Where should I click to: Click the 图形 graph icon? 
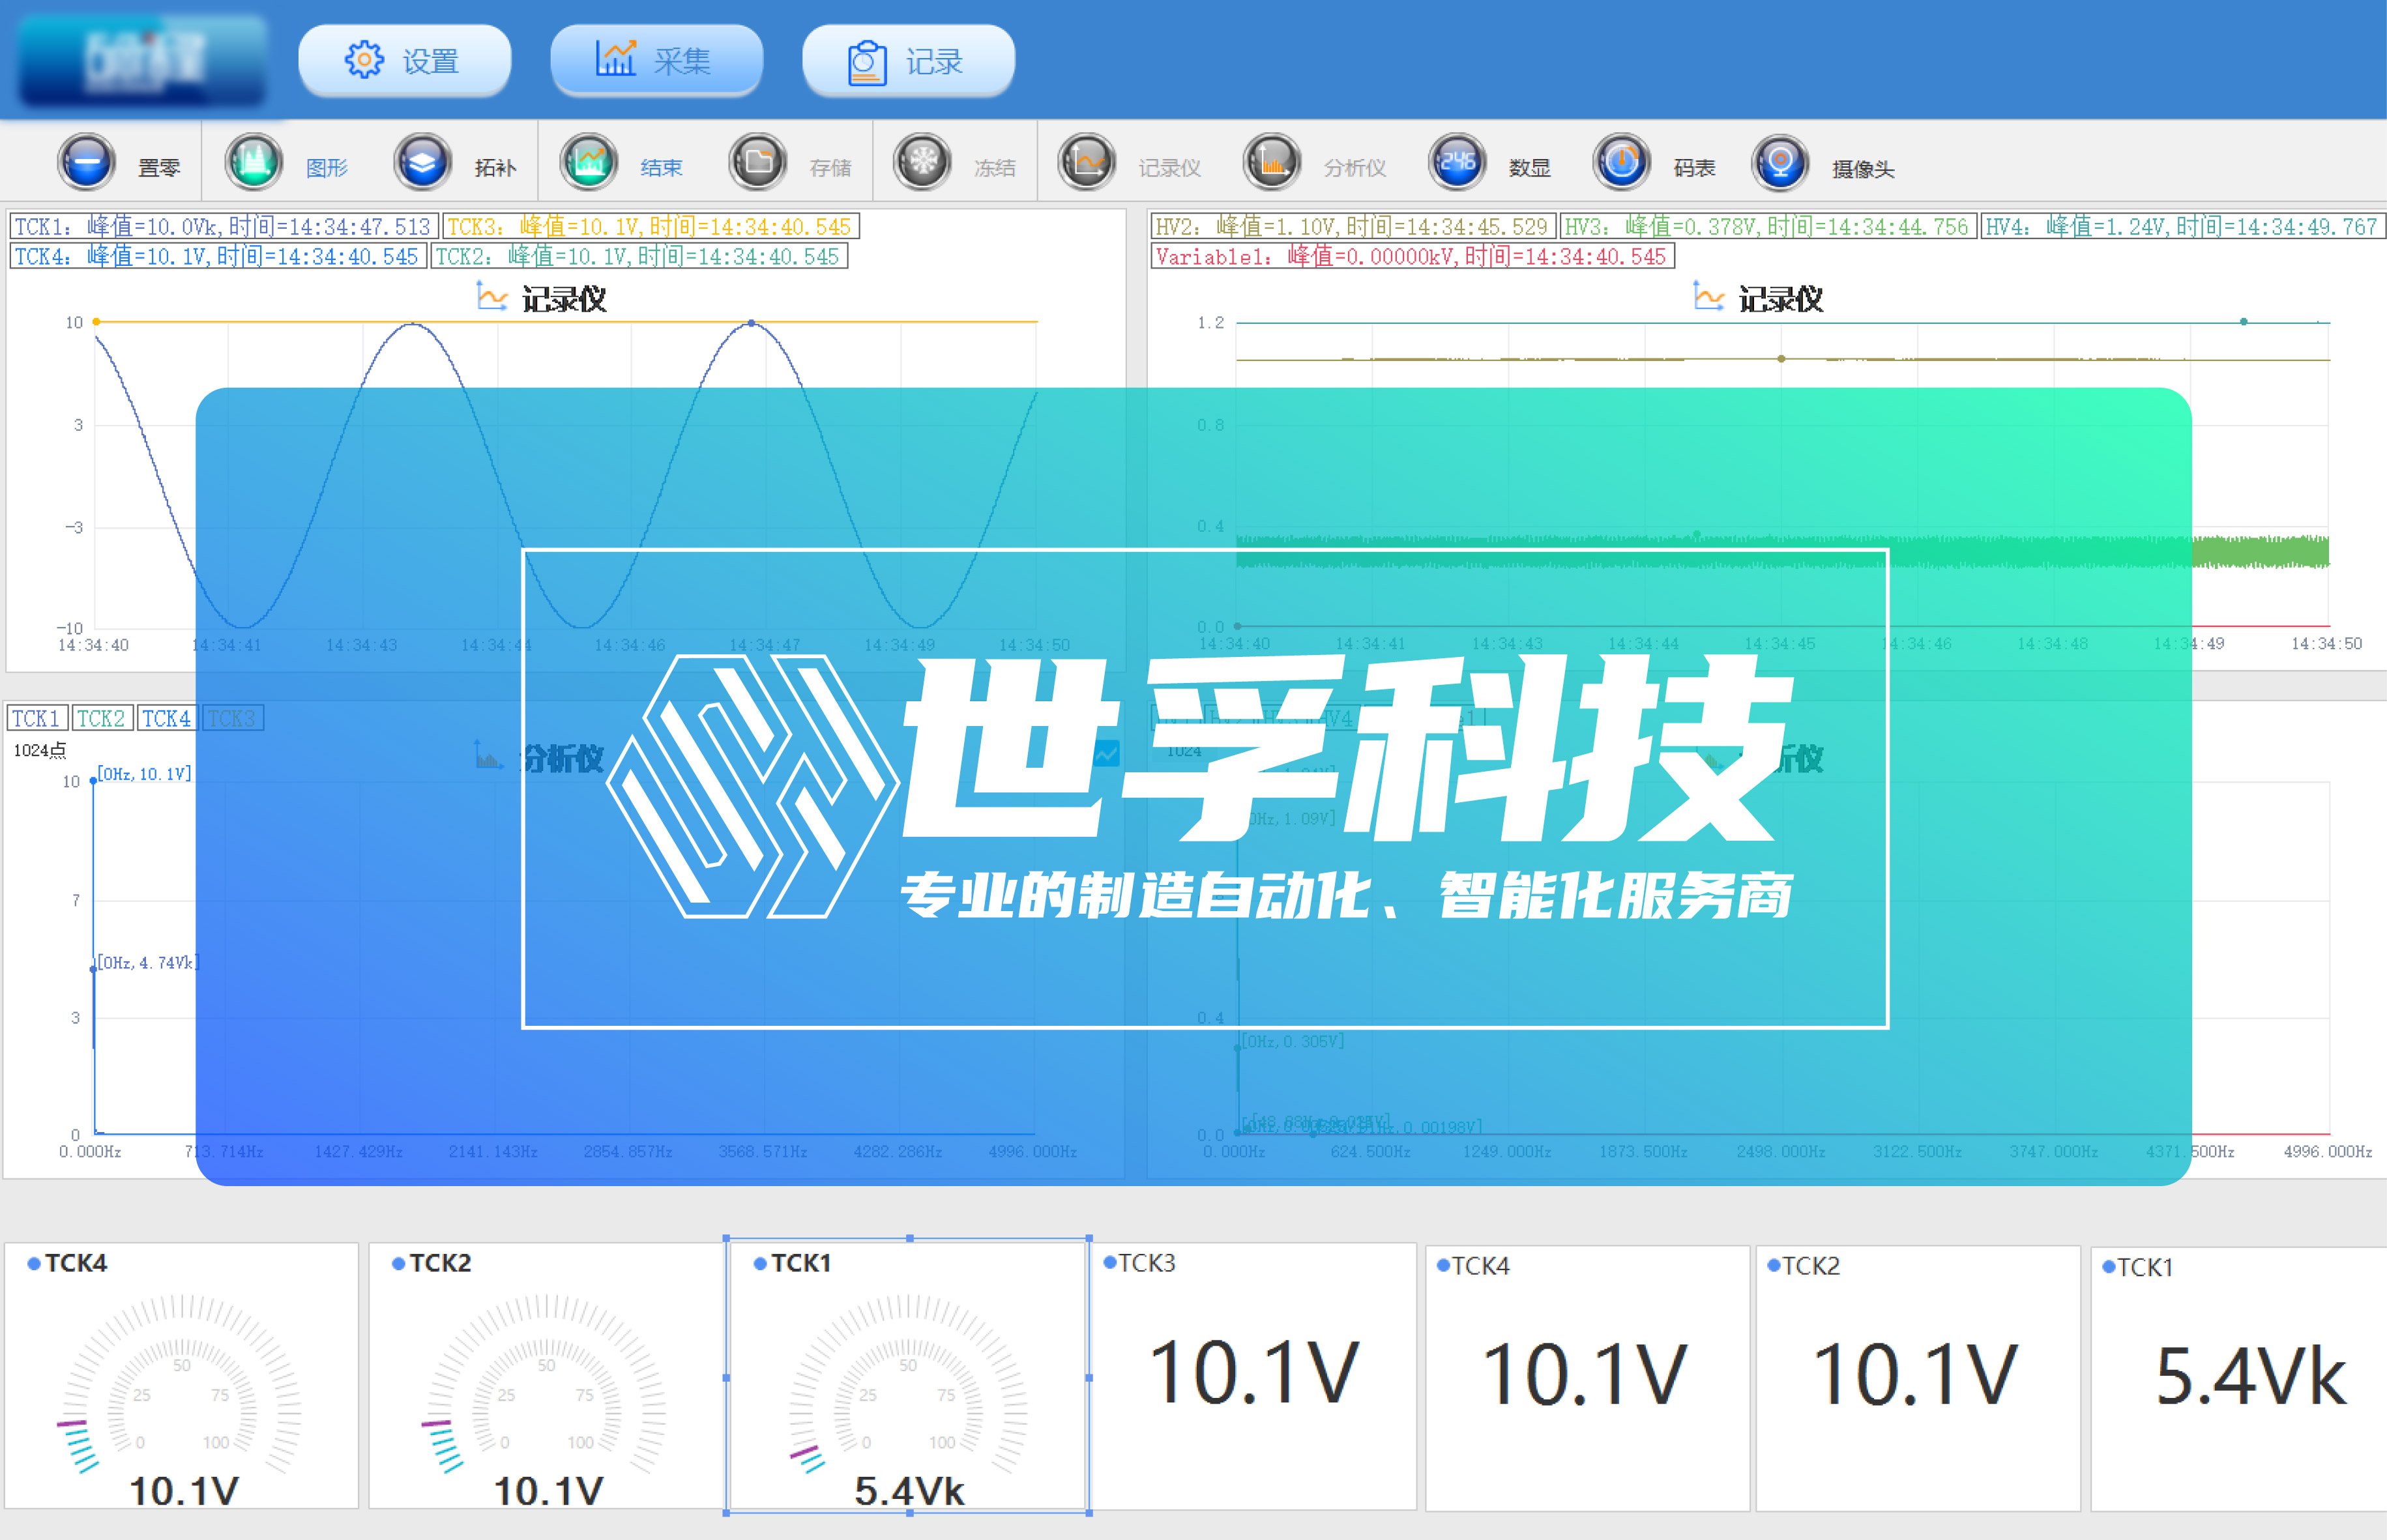coord(254,162)
